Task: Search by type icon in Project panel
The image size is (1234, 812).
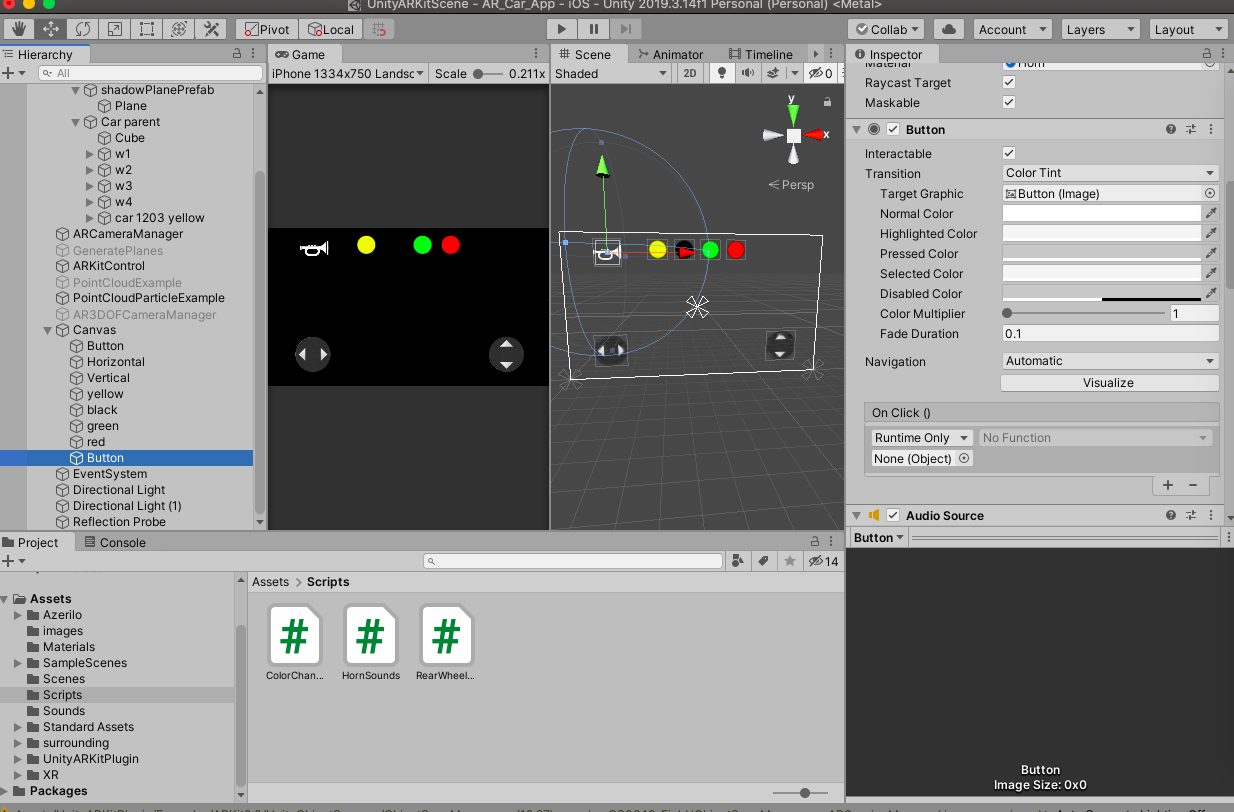Action: pyautogui.click(x=739, y=561)
